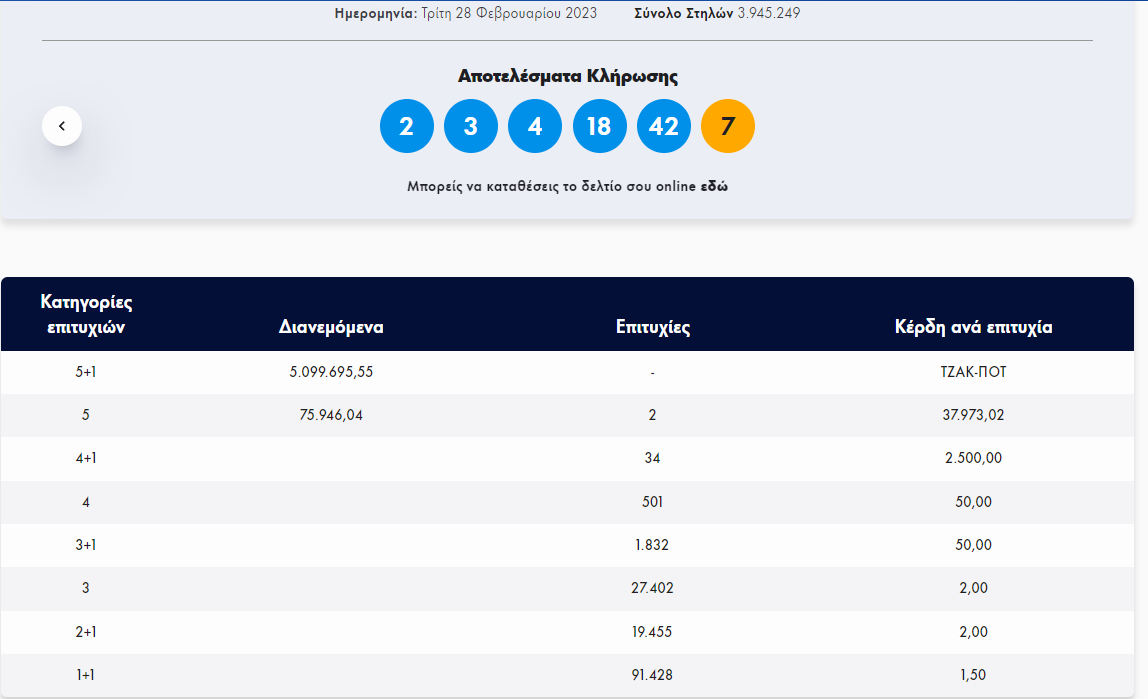Click the 1.832 winners cell
The height and width of the screenshot is (699, 1148).
pyautogui.click(x=652, y=545)
